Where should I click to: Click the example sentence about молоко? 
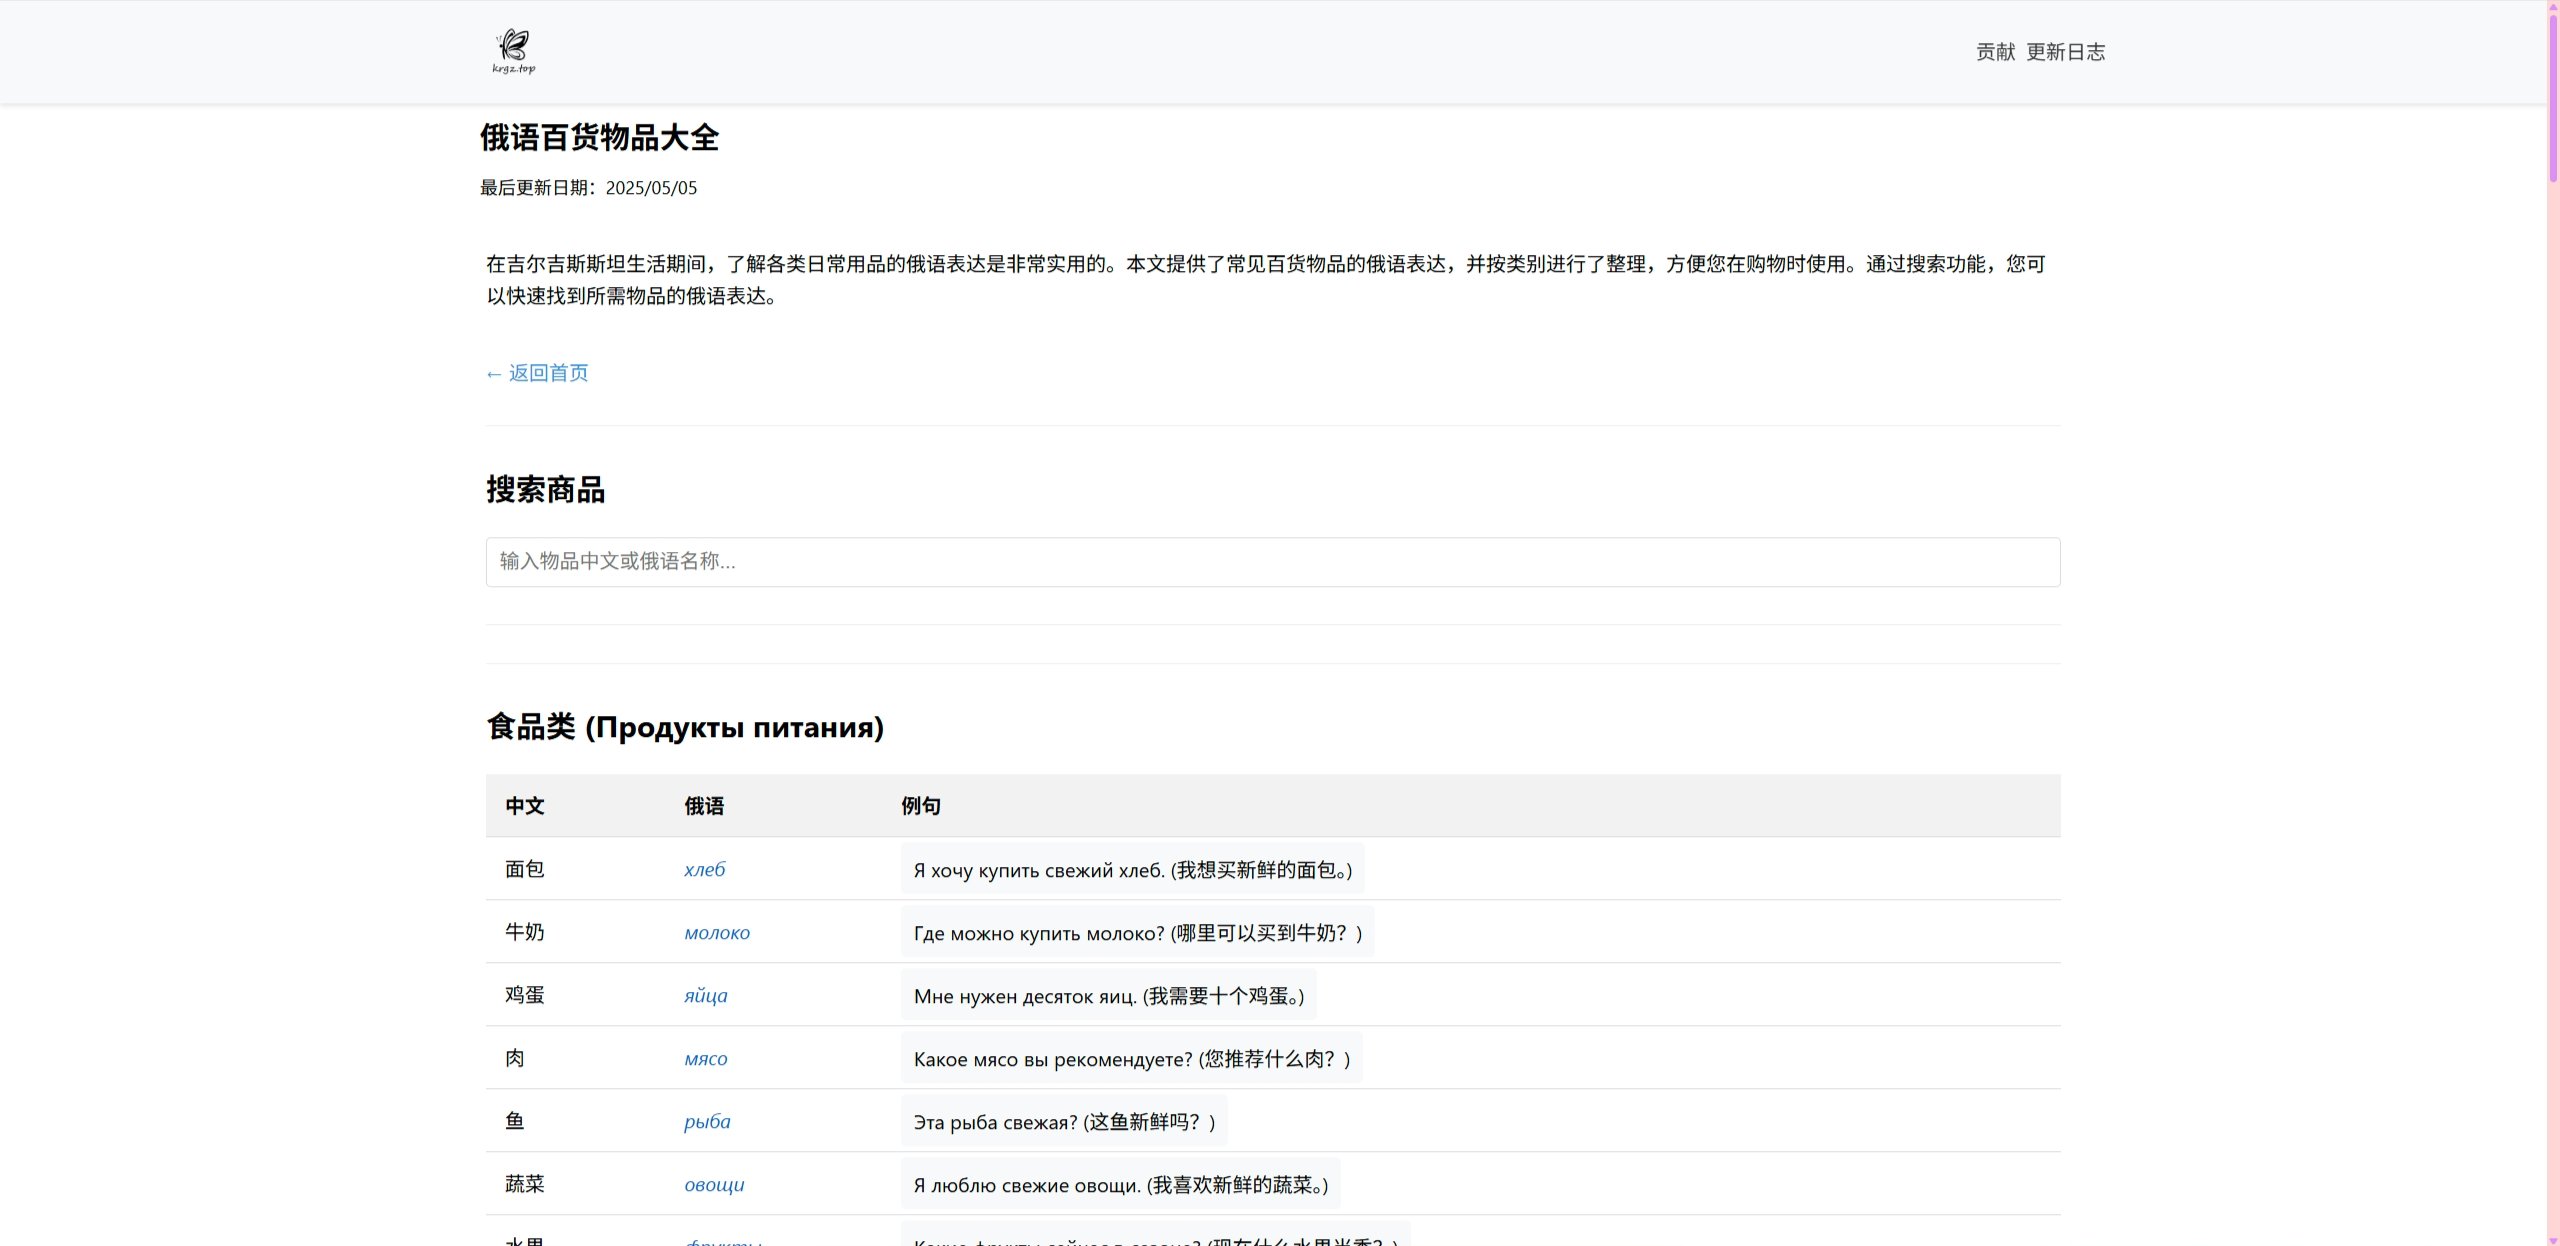tap(1137, 933)
